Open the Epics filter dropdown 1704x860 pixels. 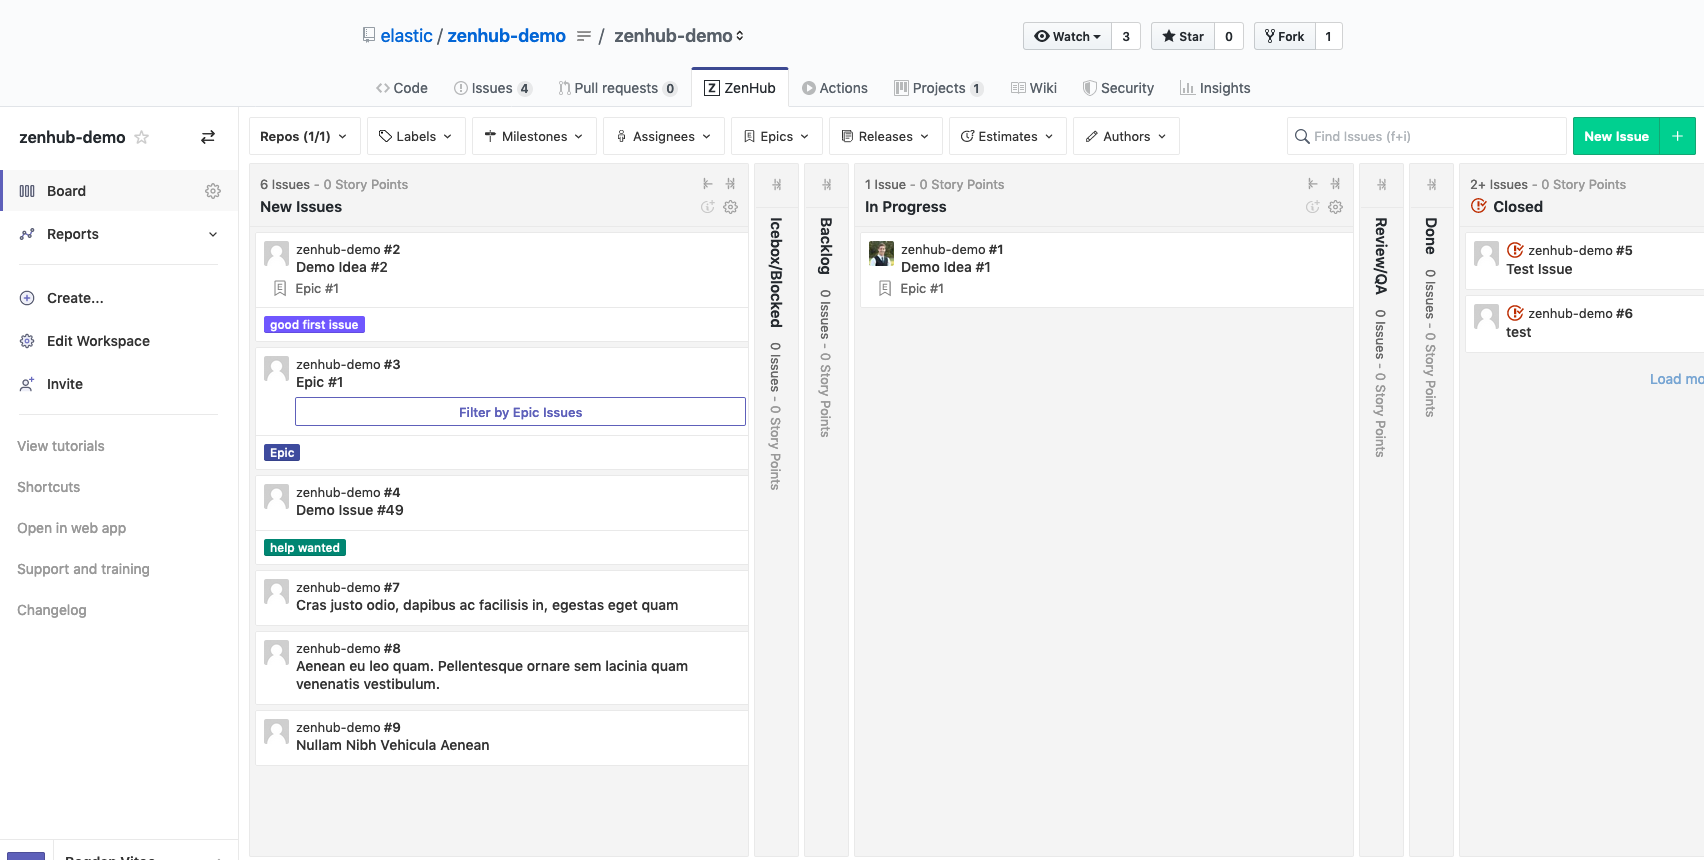coord(777,136)
